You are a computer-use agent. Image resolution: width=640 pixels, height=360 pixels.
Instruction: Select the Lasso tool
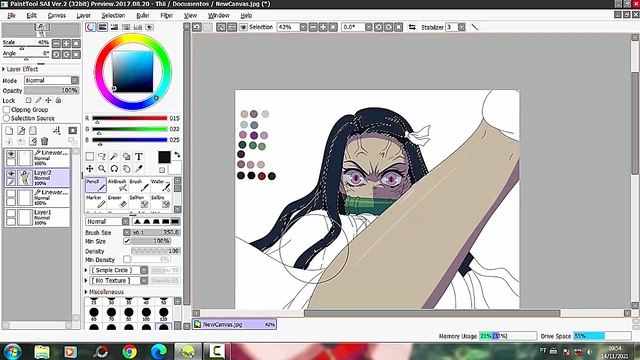[x=102, y=156]
